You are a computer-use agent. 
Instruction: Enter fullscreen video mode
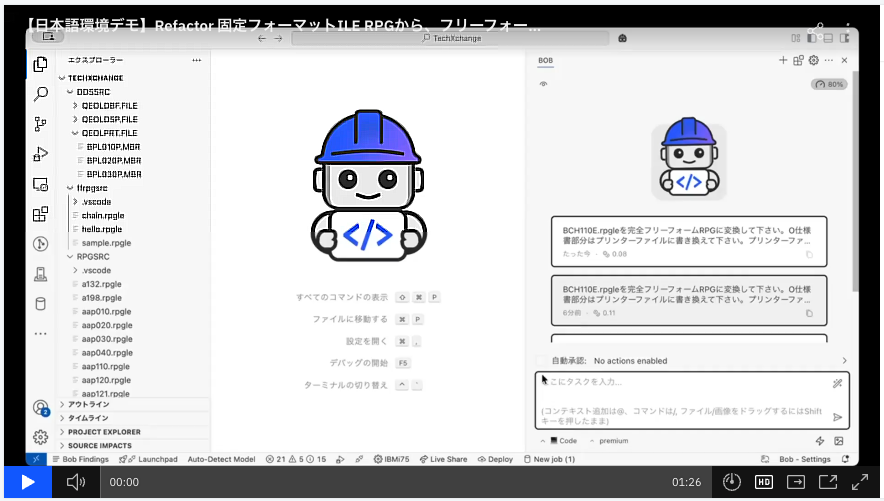coord(860,482)
